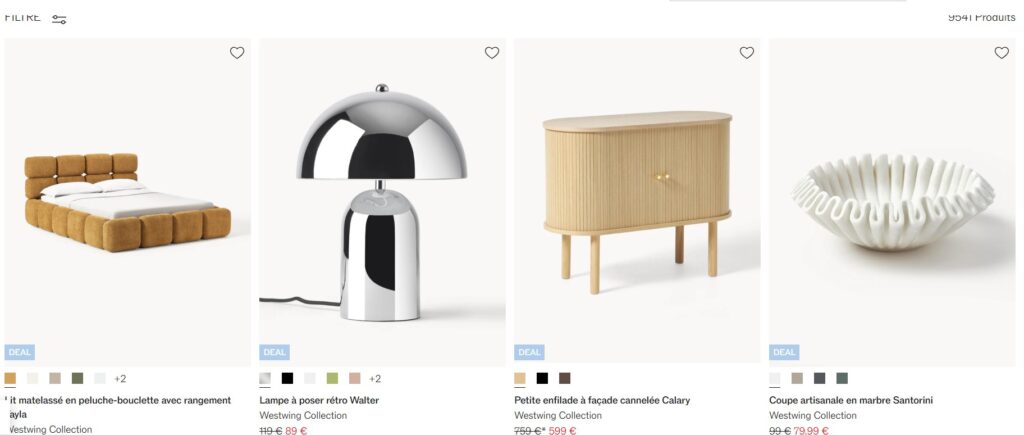Click DEAL badge on the bed image
This screenshot has height=435, width=1024.
pyautogui.click(x=20, y=353)
